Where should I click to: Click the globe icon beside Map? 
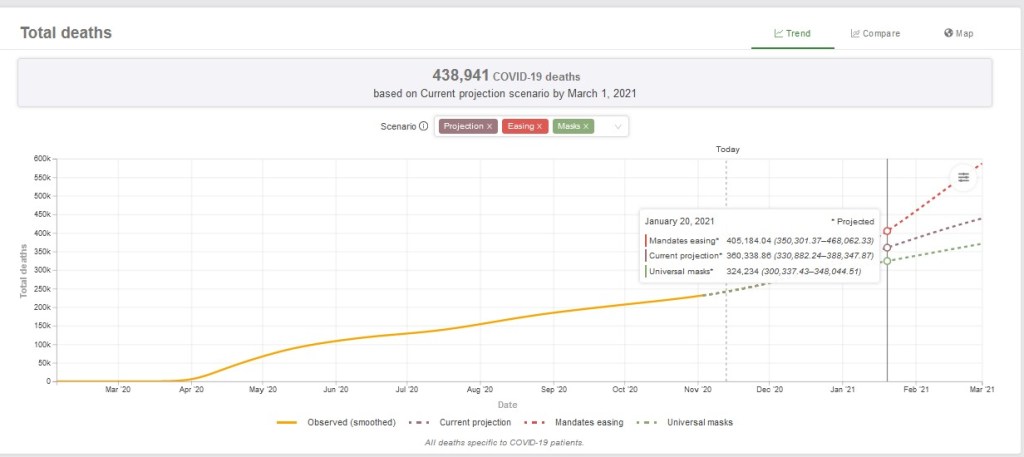pyautogui.click(x=948, y=33)
